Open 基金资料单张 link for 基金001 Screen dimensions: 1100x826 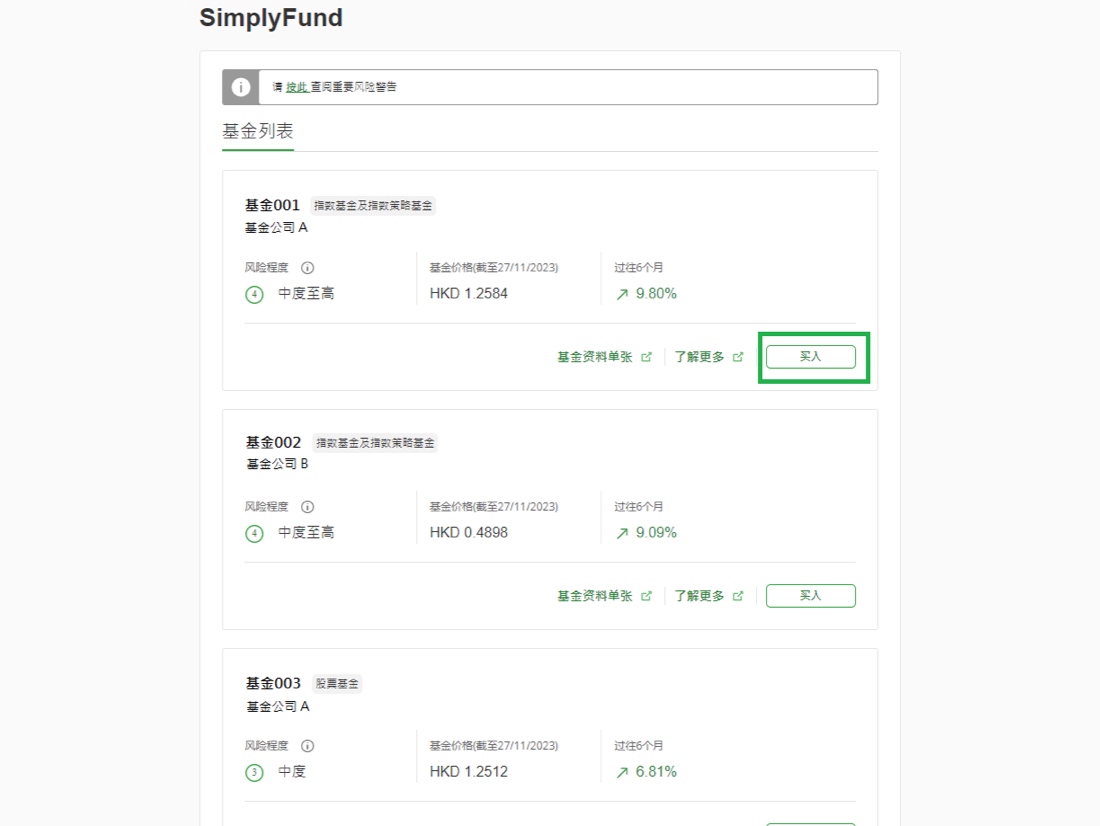[595, 357]
